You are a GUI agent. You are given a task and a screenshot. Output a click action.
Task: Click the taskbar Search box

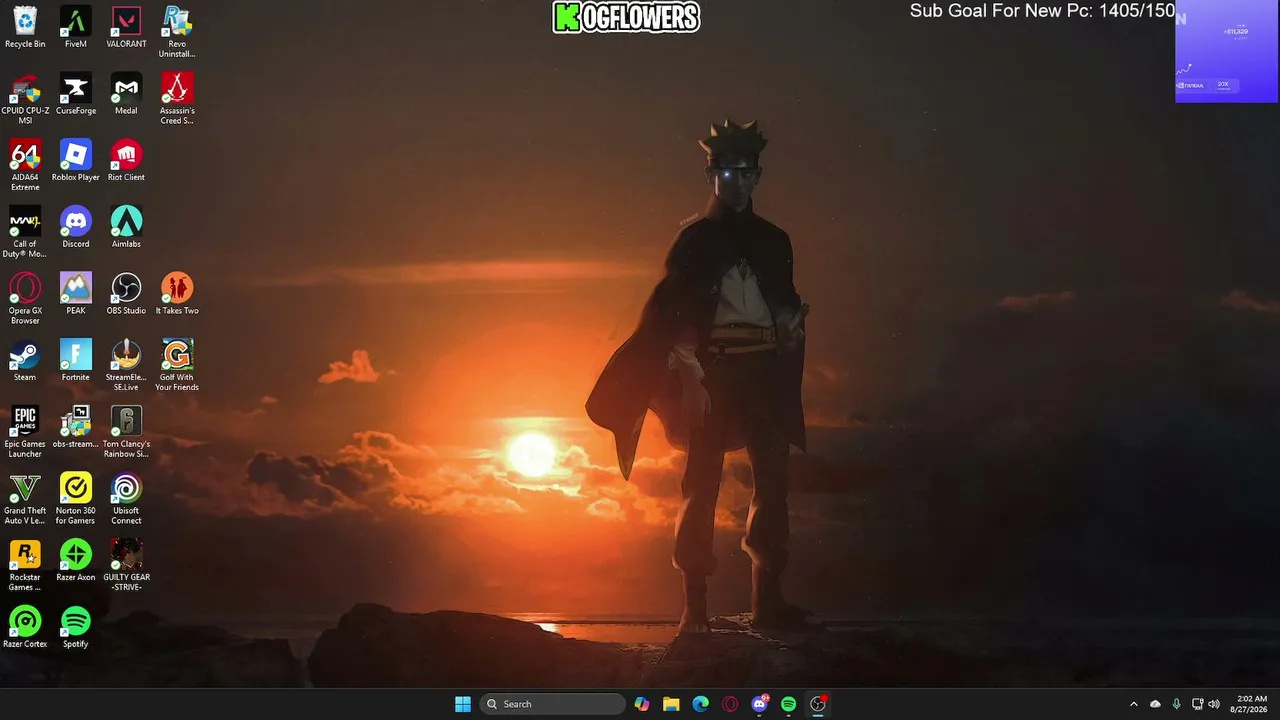tap(553, 704)
